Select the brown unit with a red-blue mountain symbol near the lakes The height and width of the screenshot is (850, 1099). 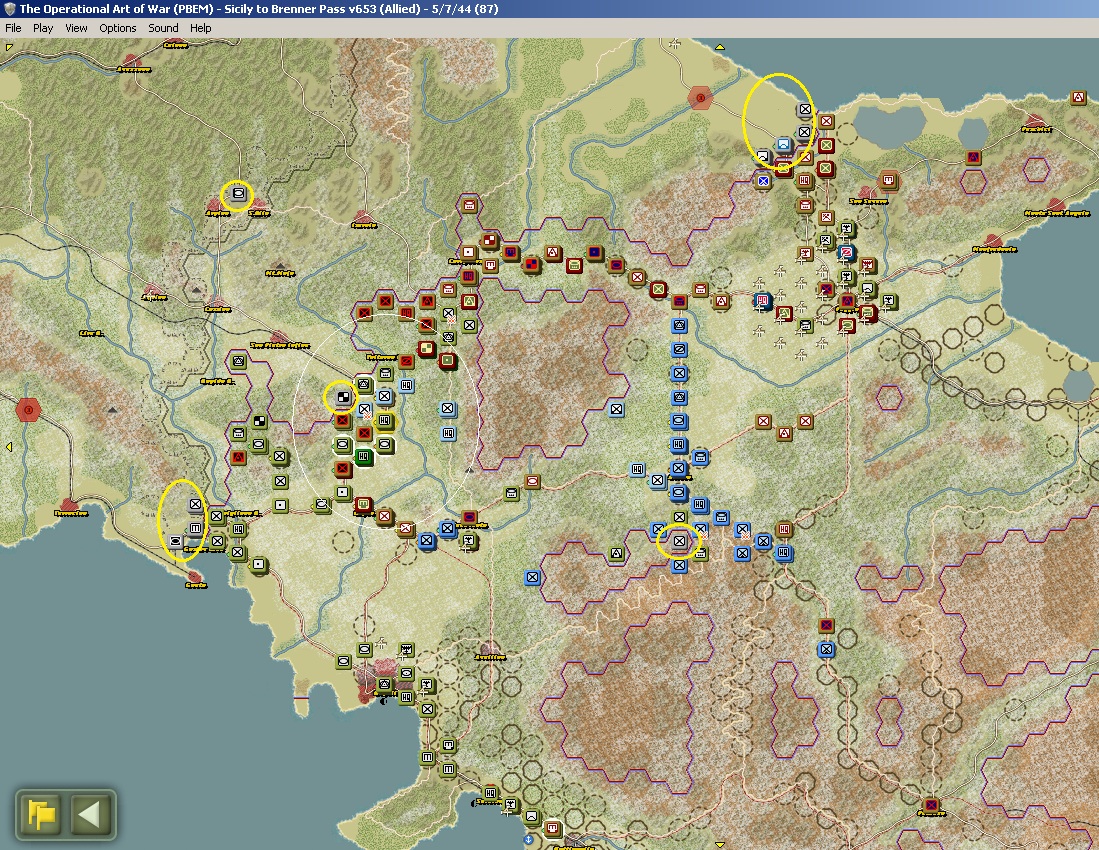[973, 157]
